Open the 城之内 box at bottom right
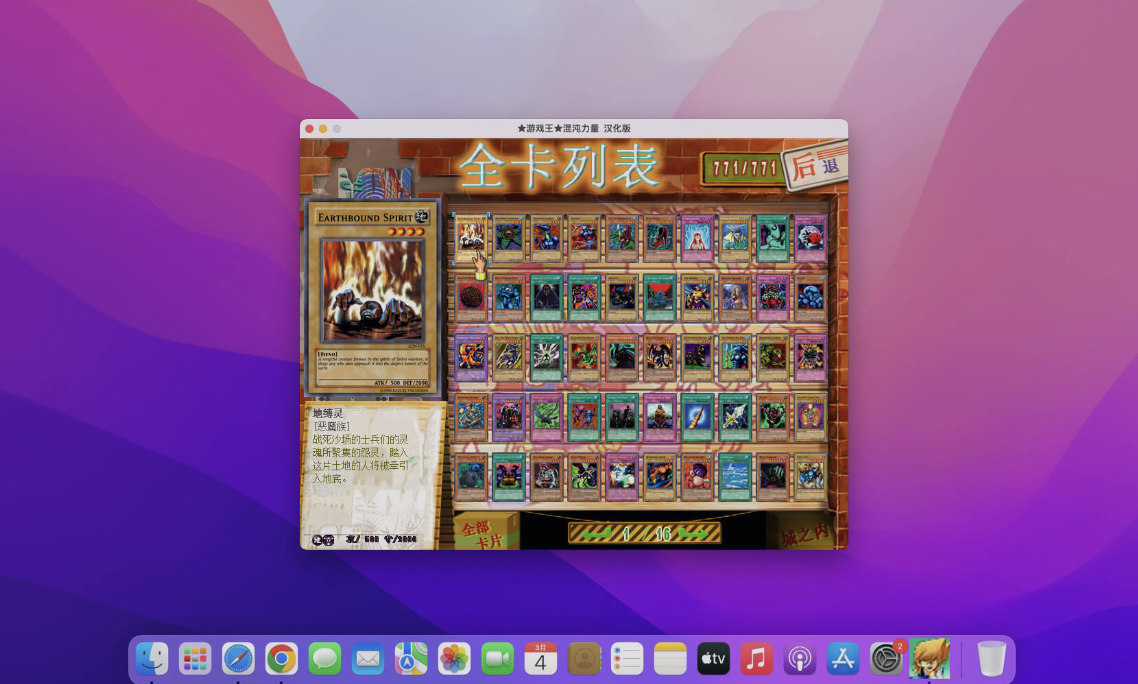The height and width of the screenshot is (684, 1138). point(803,534)
